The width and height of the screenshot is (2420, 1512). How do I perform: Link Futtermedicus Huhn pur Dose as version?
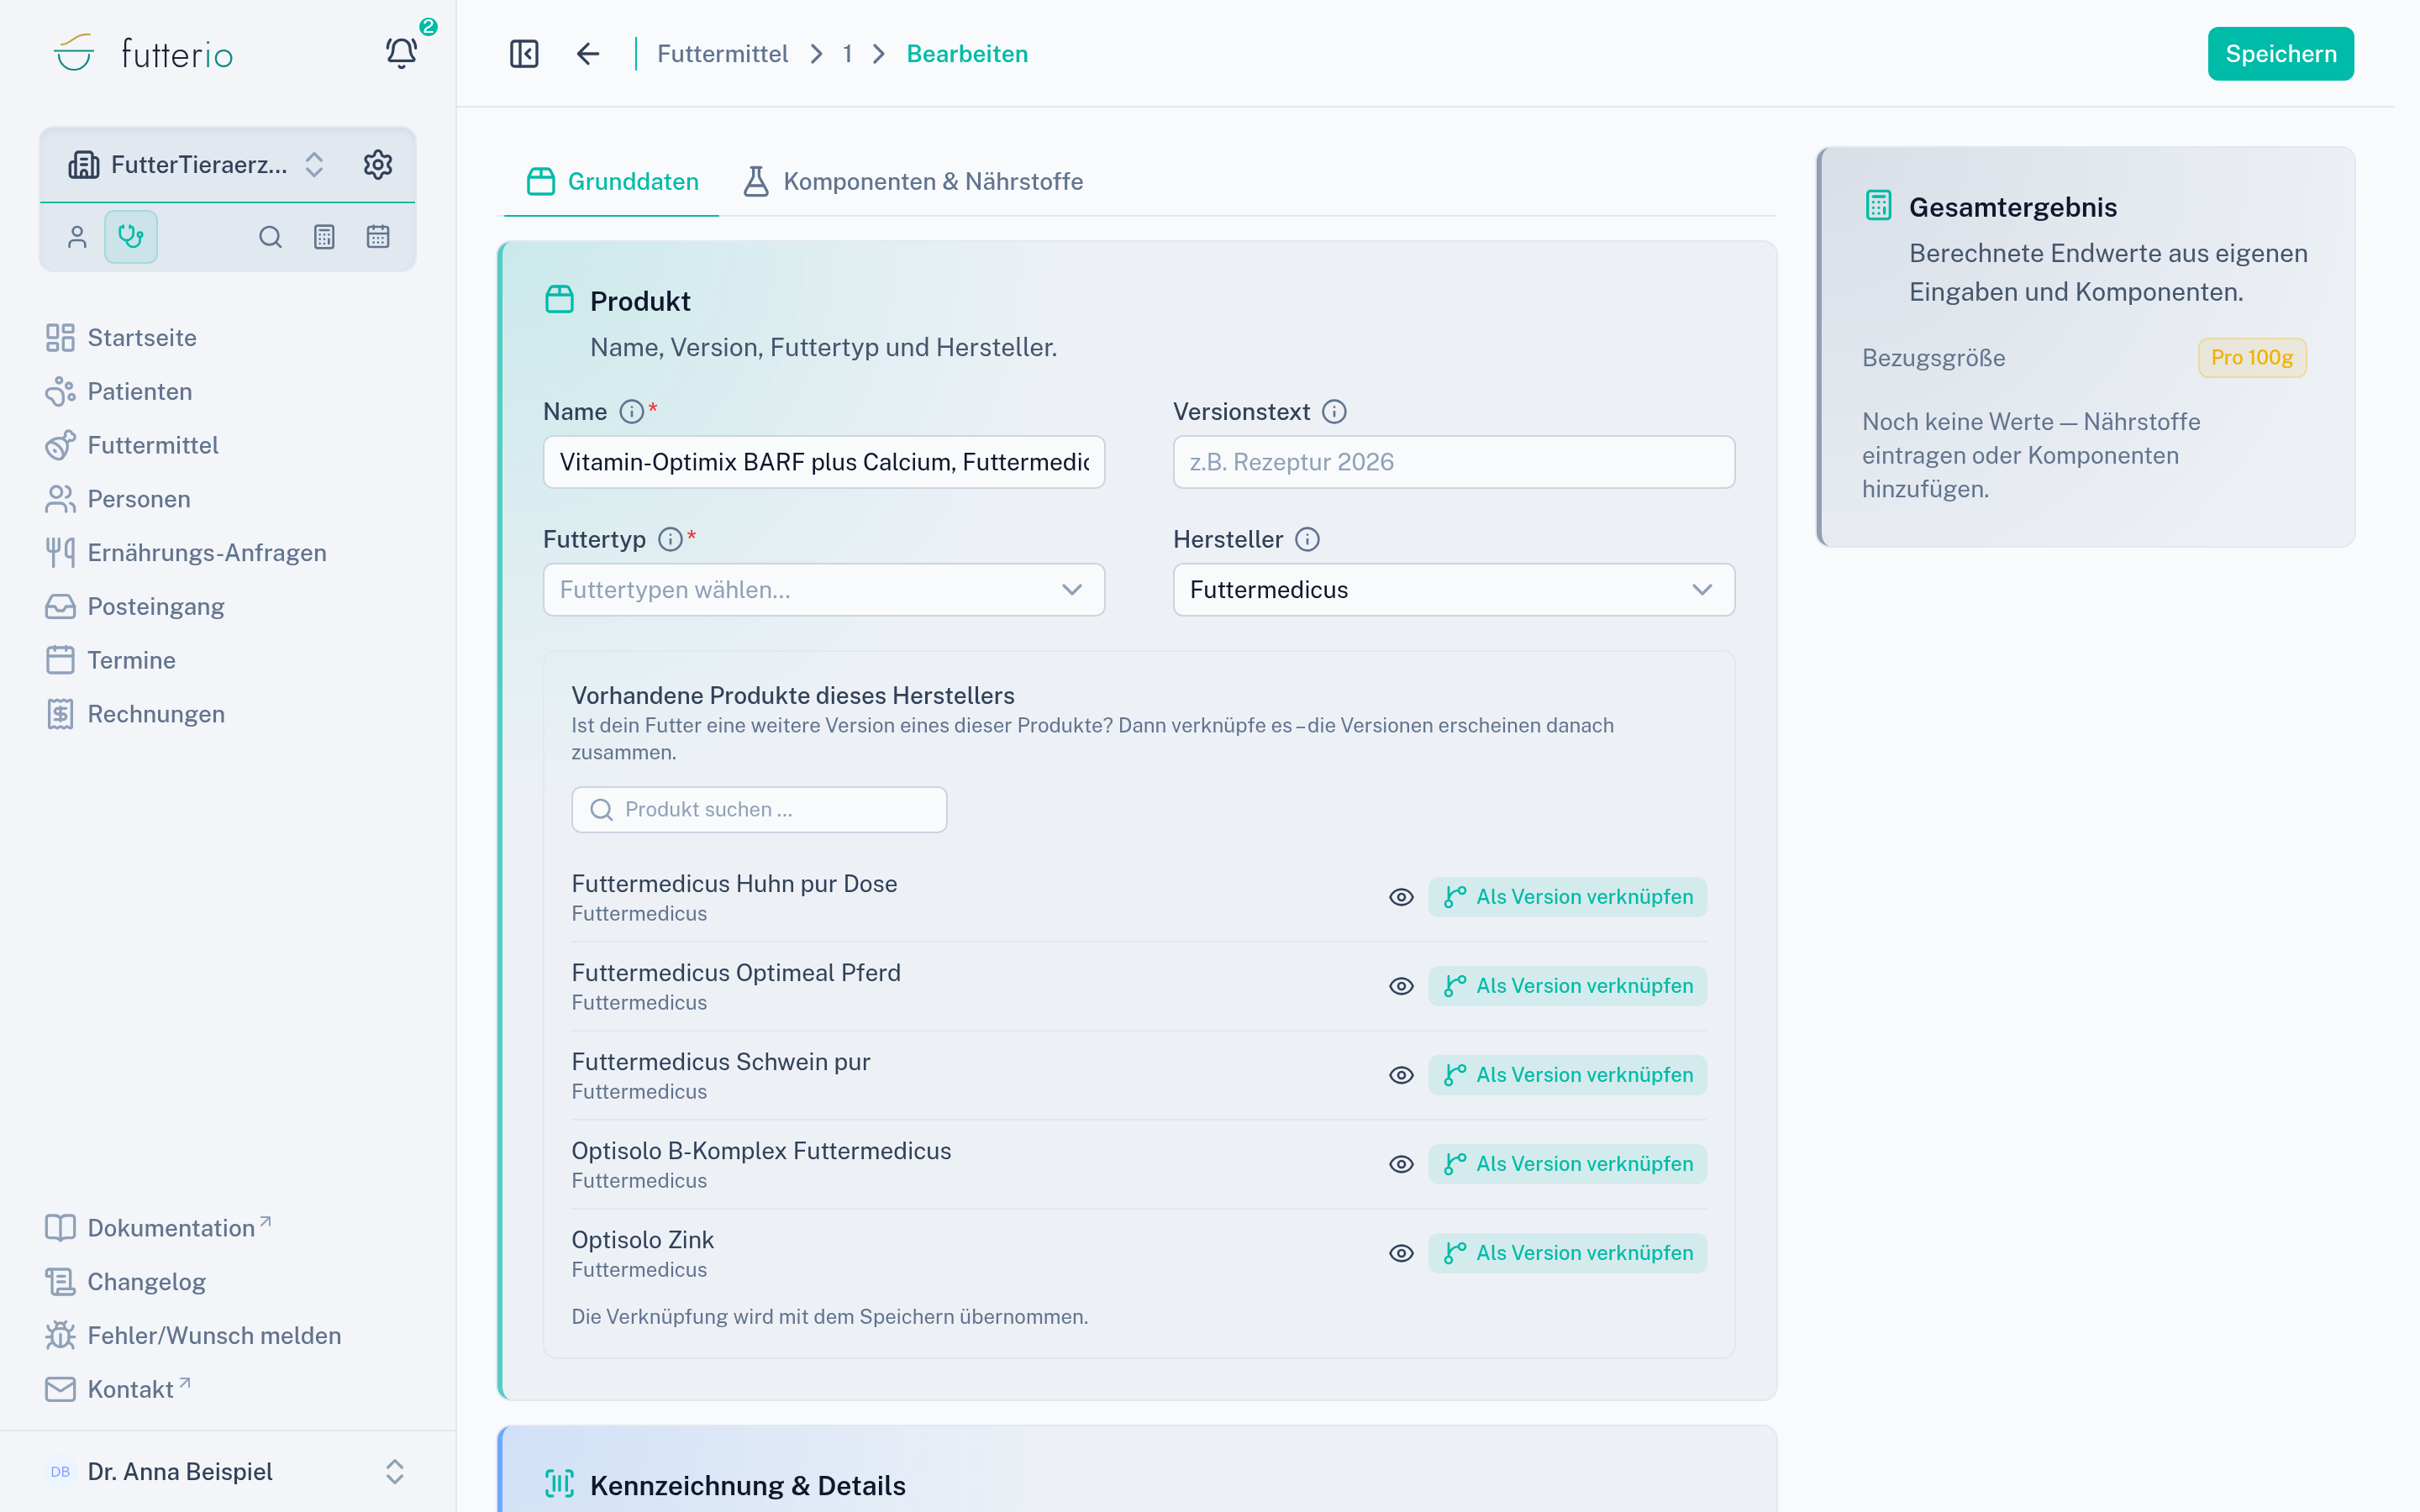1567,897
